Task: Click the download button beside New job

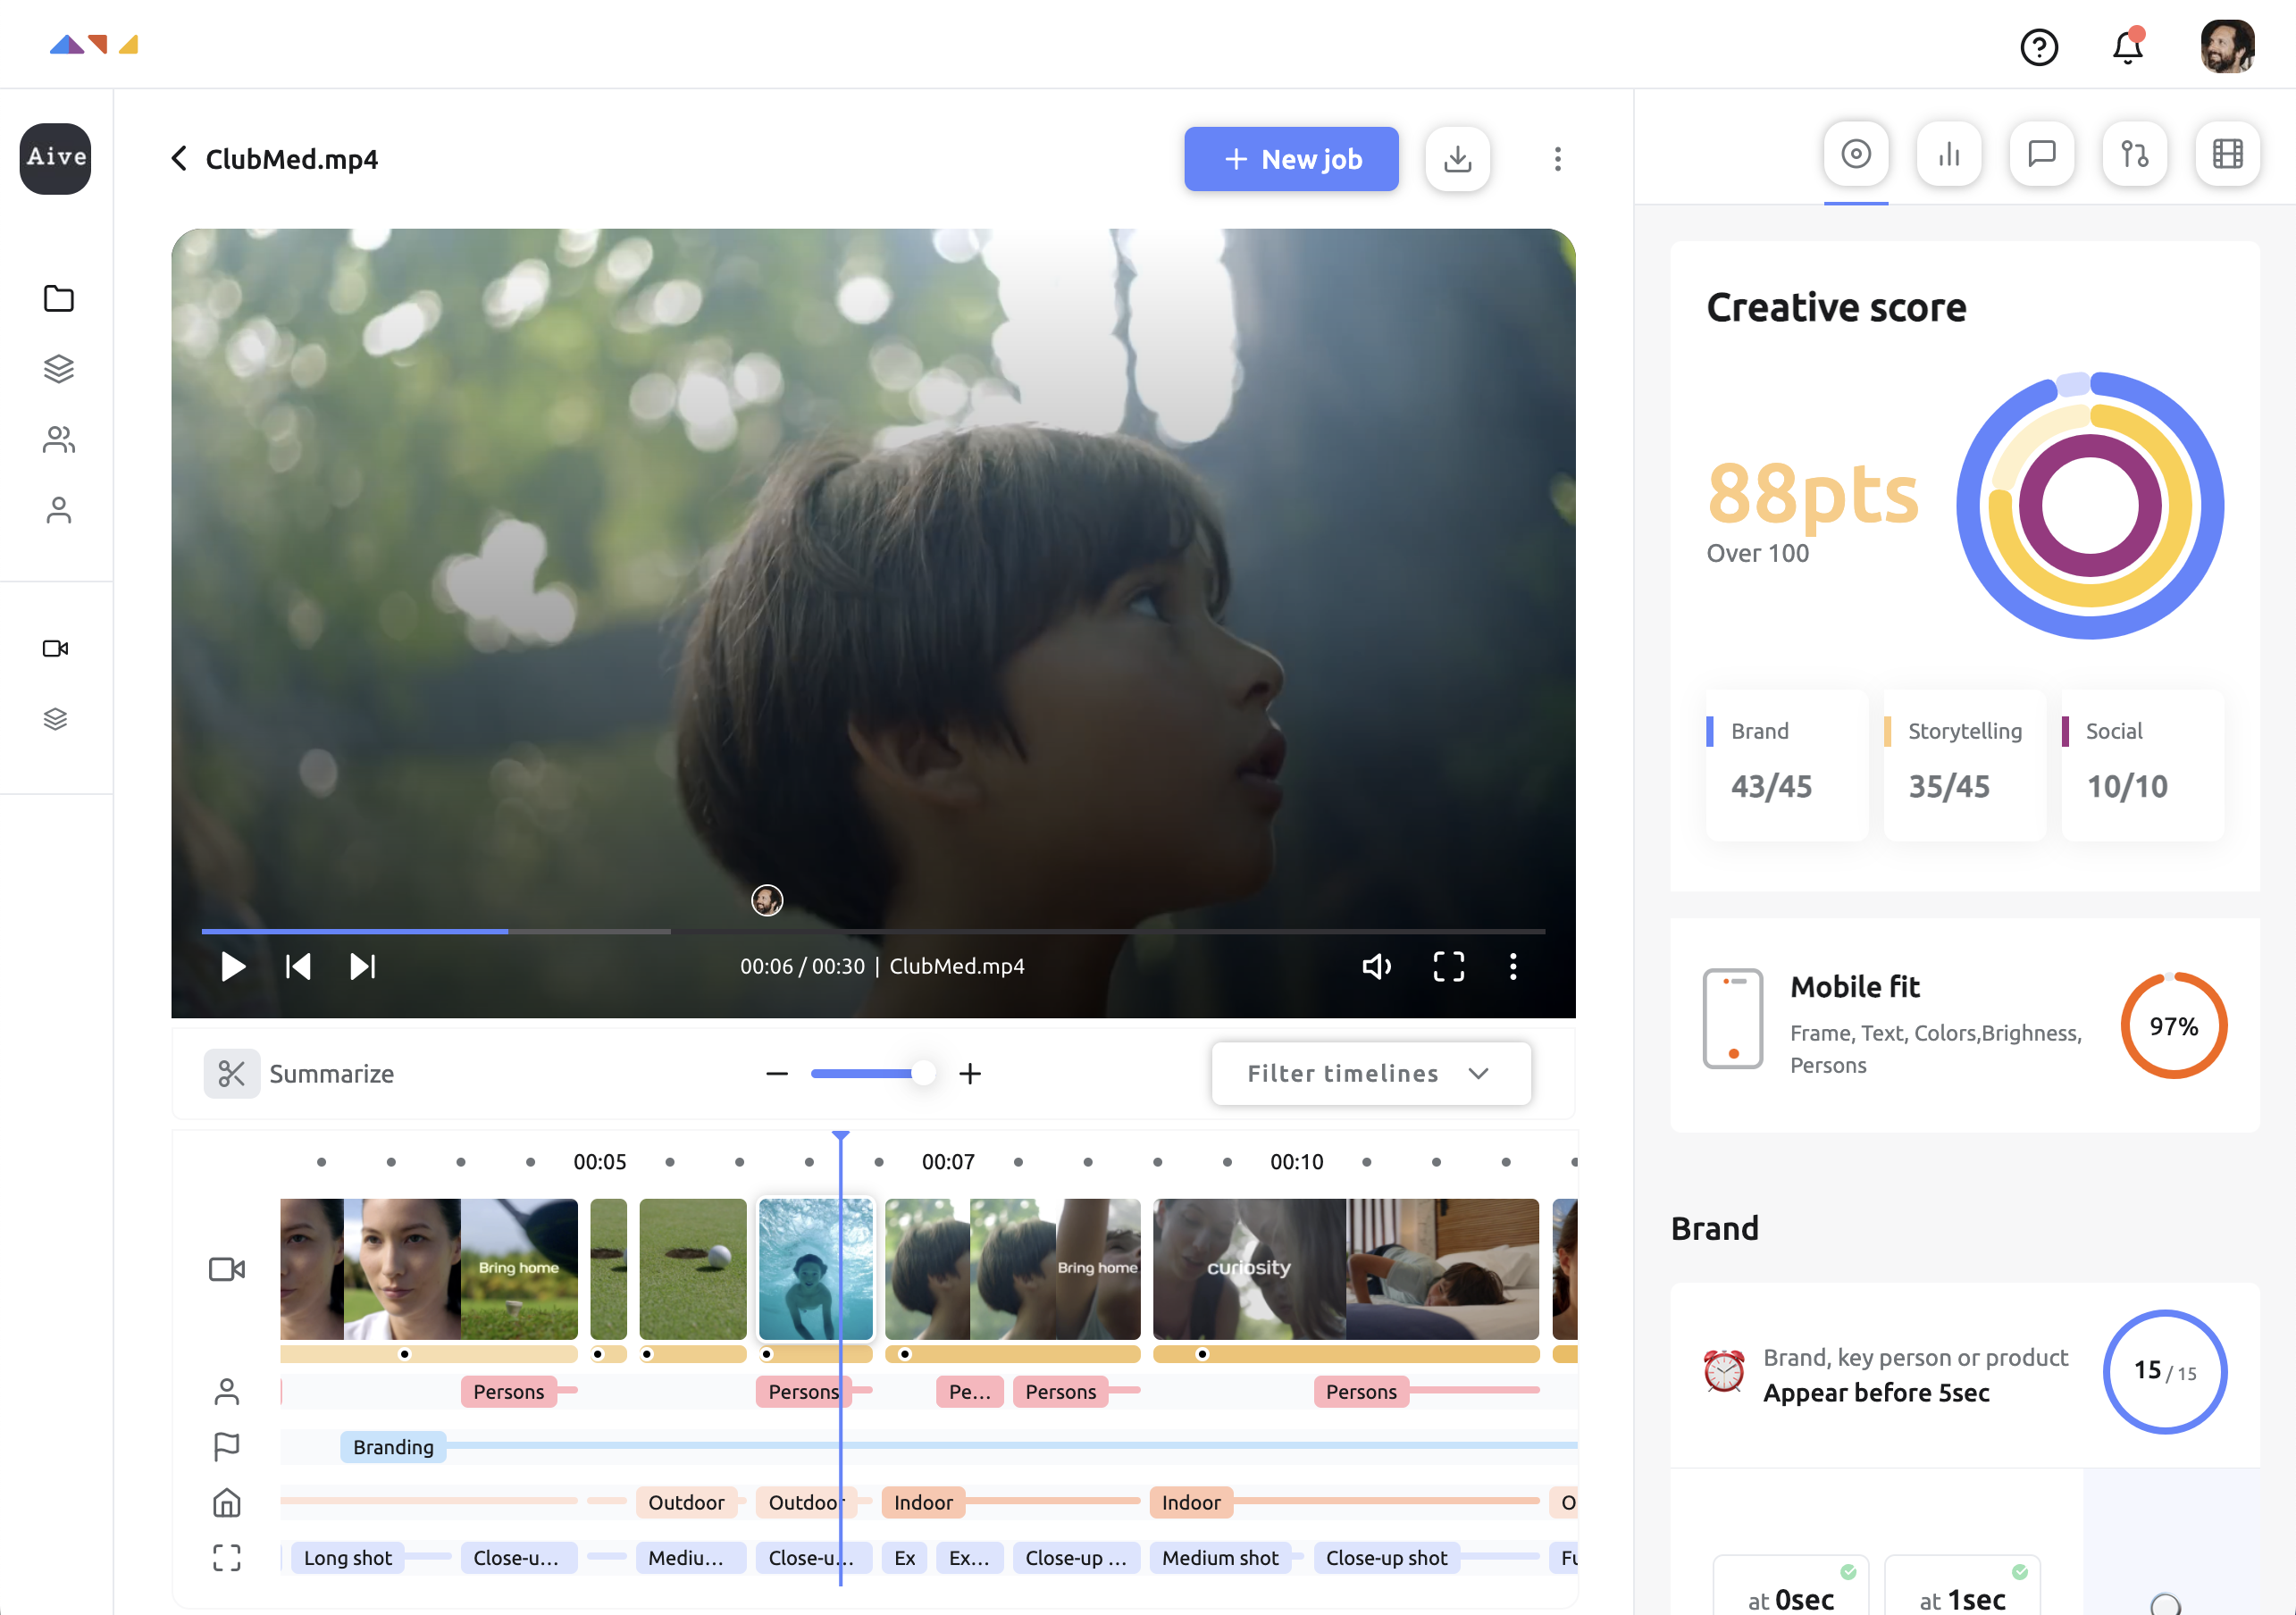Action: (1457, 158)
